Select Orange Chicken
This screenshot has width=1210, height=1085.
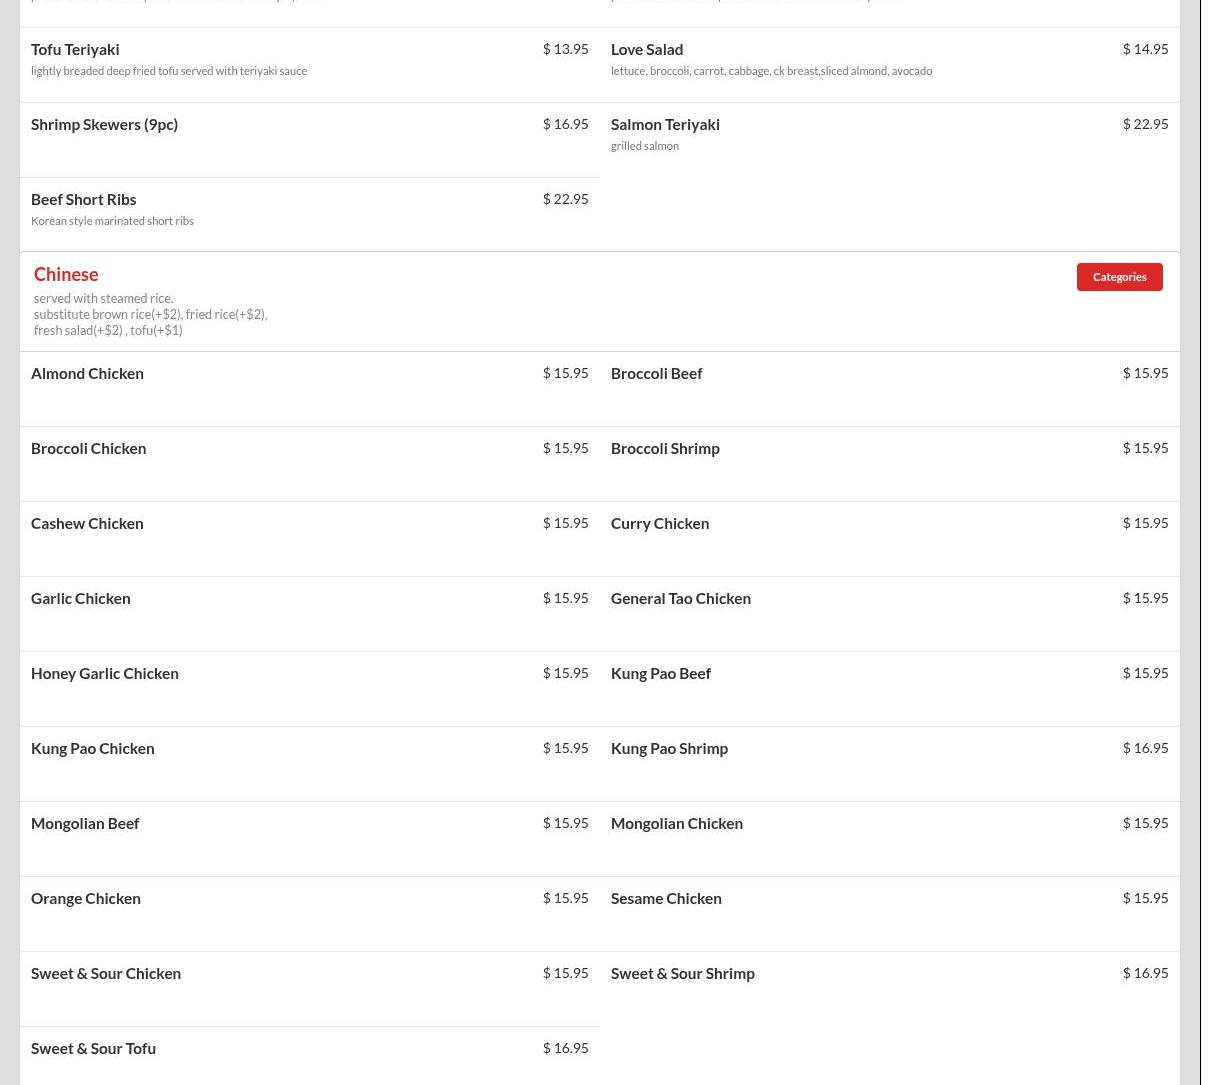click(x=86, y=898)
